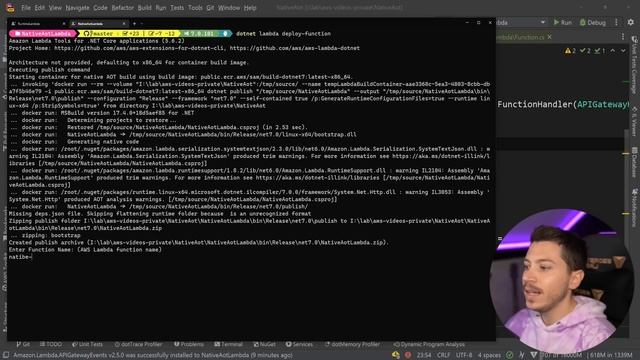Open the Git menu
Image resolution: width=640 pixels, height=360 pixels.
click(x=210, y=8)
